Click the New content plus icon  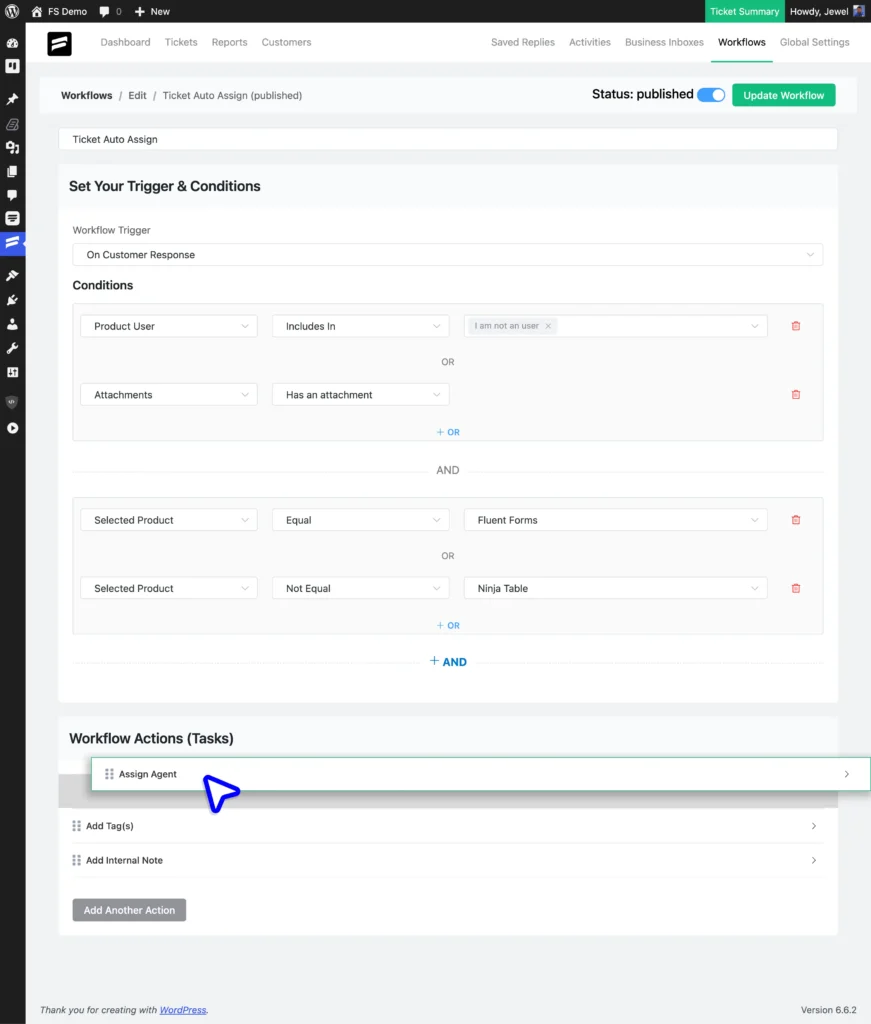139,11
